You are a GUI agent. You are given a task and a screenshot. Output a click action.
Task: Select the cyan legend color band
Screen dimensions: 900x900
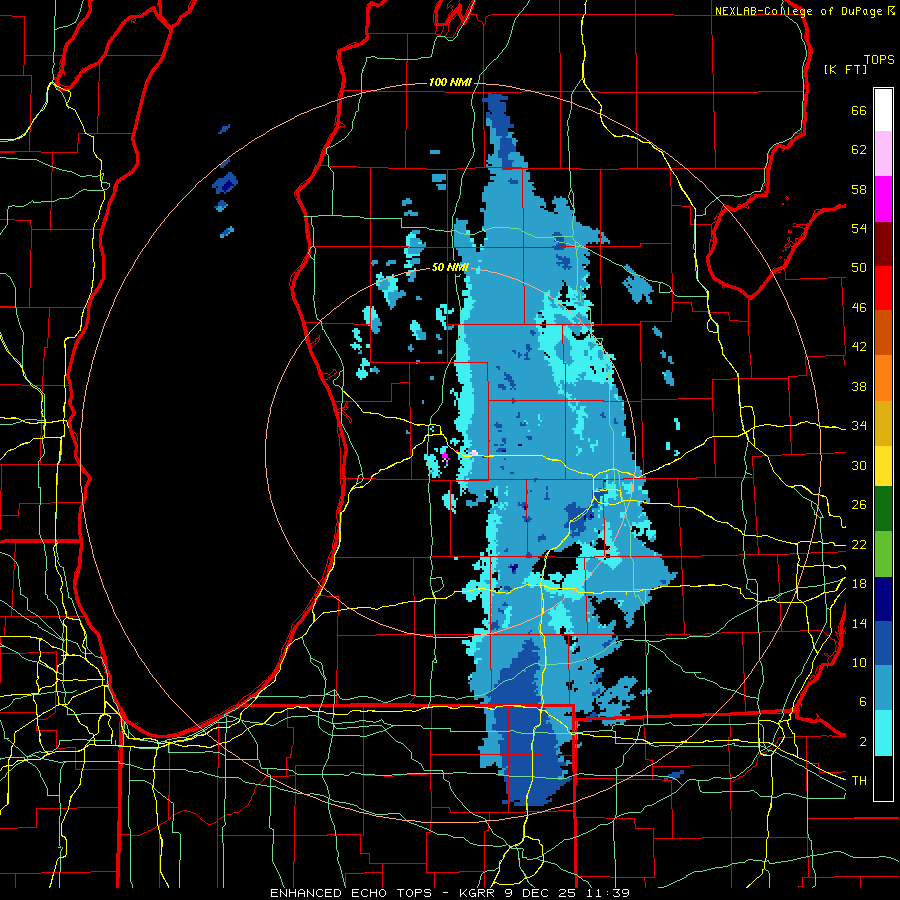coord(883,733)
